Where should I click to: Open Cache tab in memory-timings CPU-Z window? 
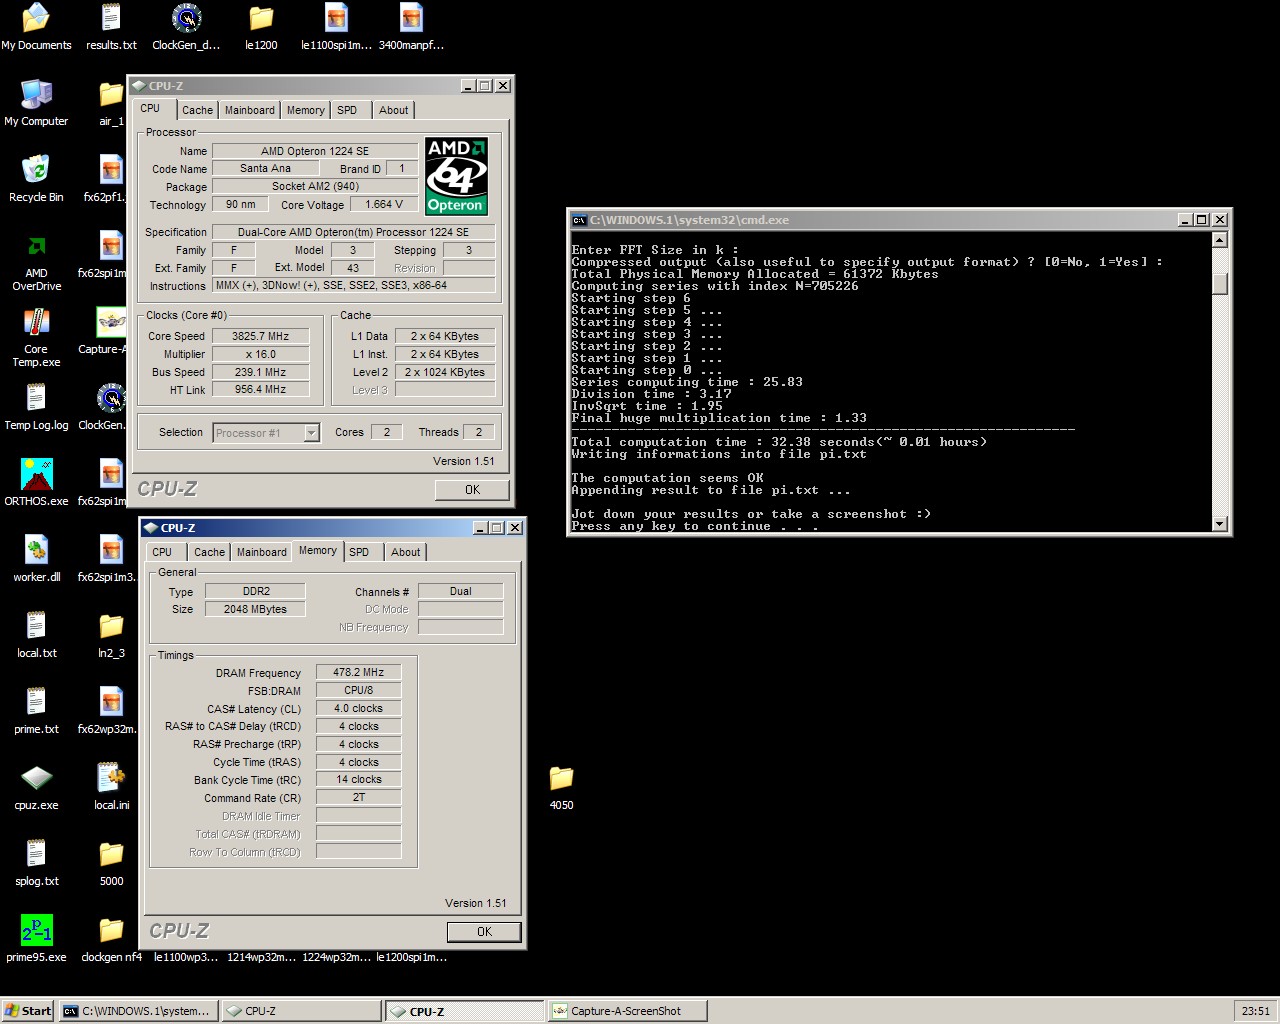pyautogui.click(x=209, y=553)
